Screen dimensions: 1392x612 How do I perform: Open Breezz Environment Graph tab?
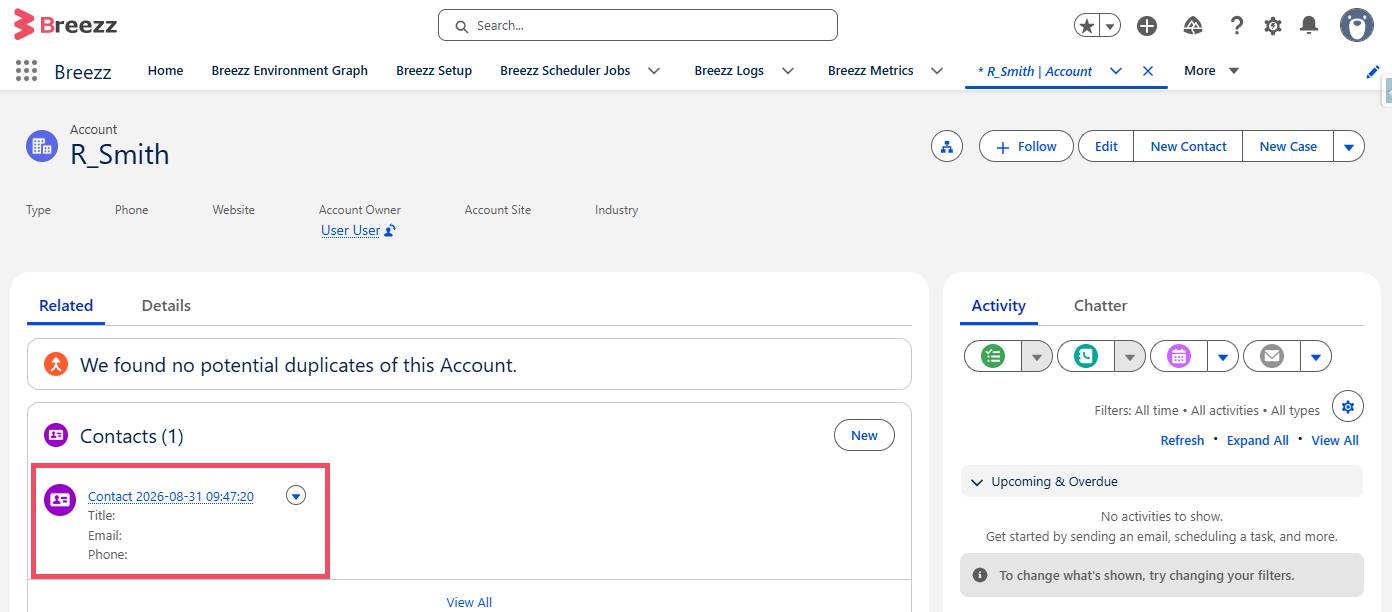(290, 71)
